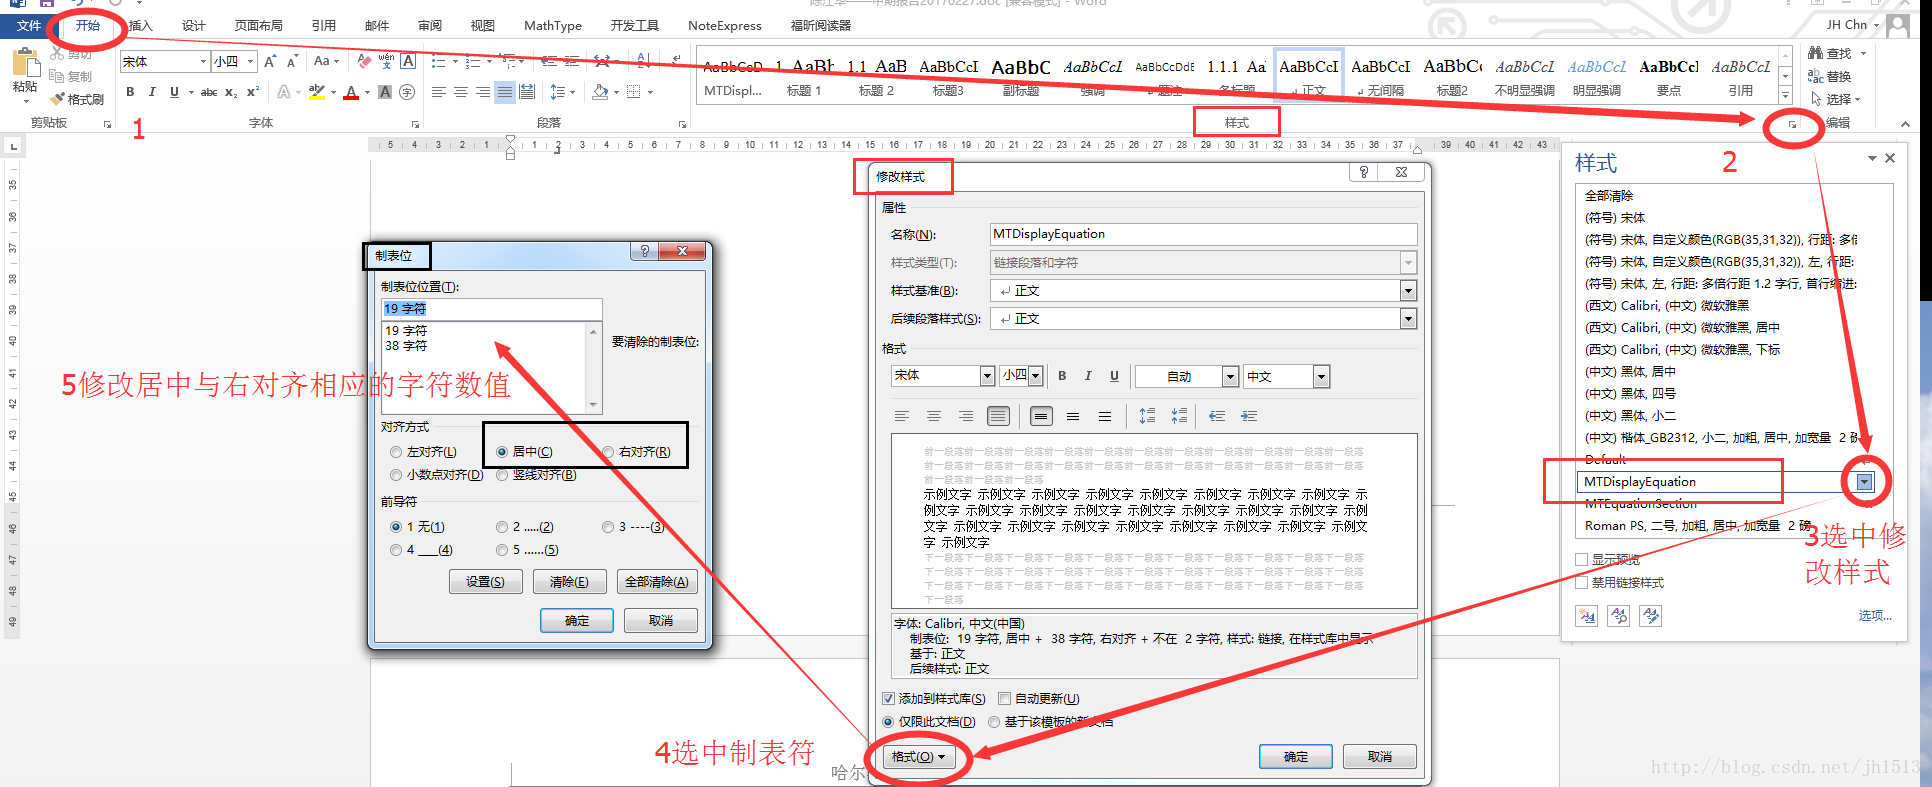Click Bold in the Modify Style dialog
Image resolution: width=1932 pixels, height=787 pixels.
coord(1062,376)
